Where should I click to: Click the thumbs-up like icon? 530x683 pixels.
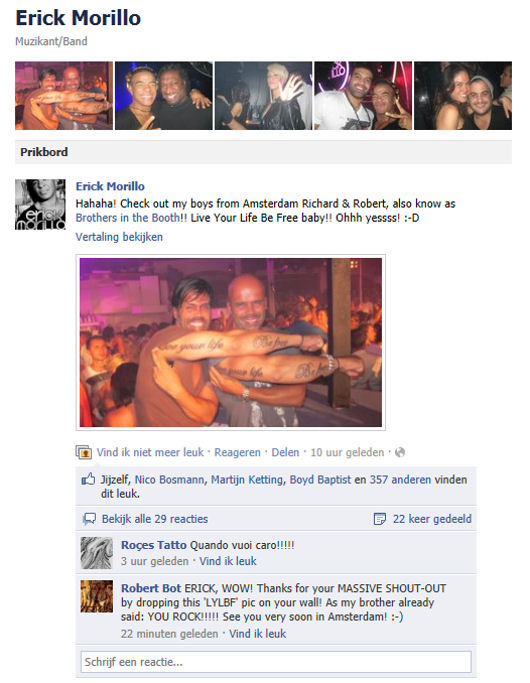88,479
